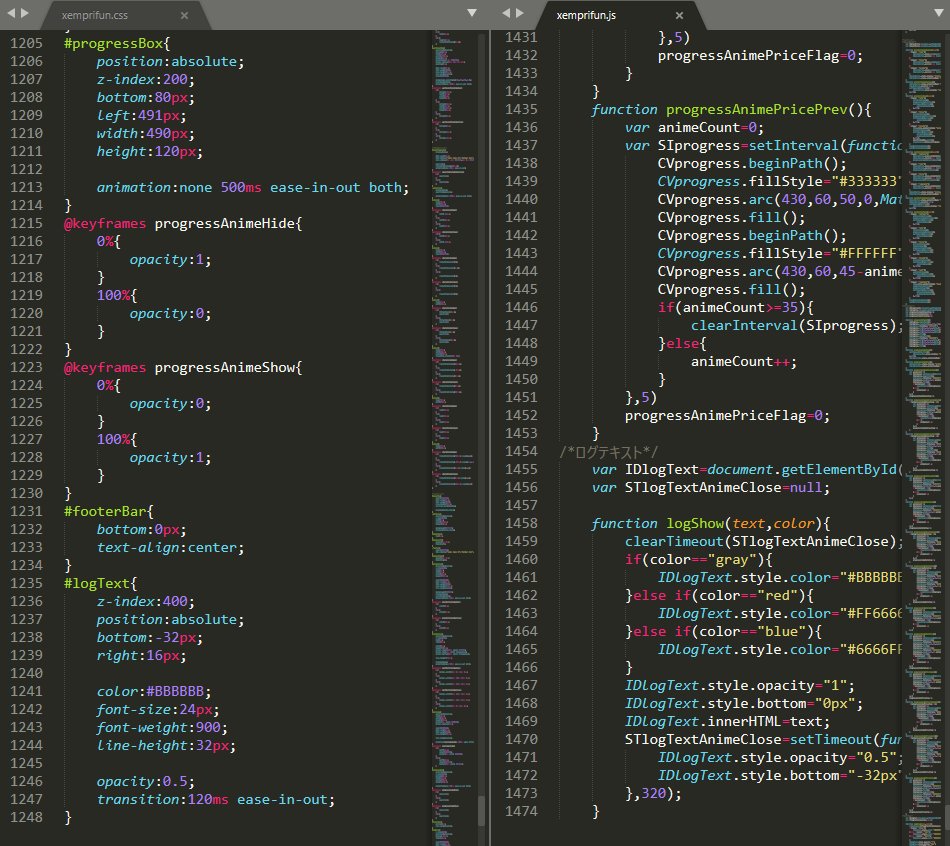This screenshot has height=846, width=950.
Task: Go to next tab in left pane
Action: click(x=25, y=13)
